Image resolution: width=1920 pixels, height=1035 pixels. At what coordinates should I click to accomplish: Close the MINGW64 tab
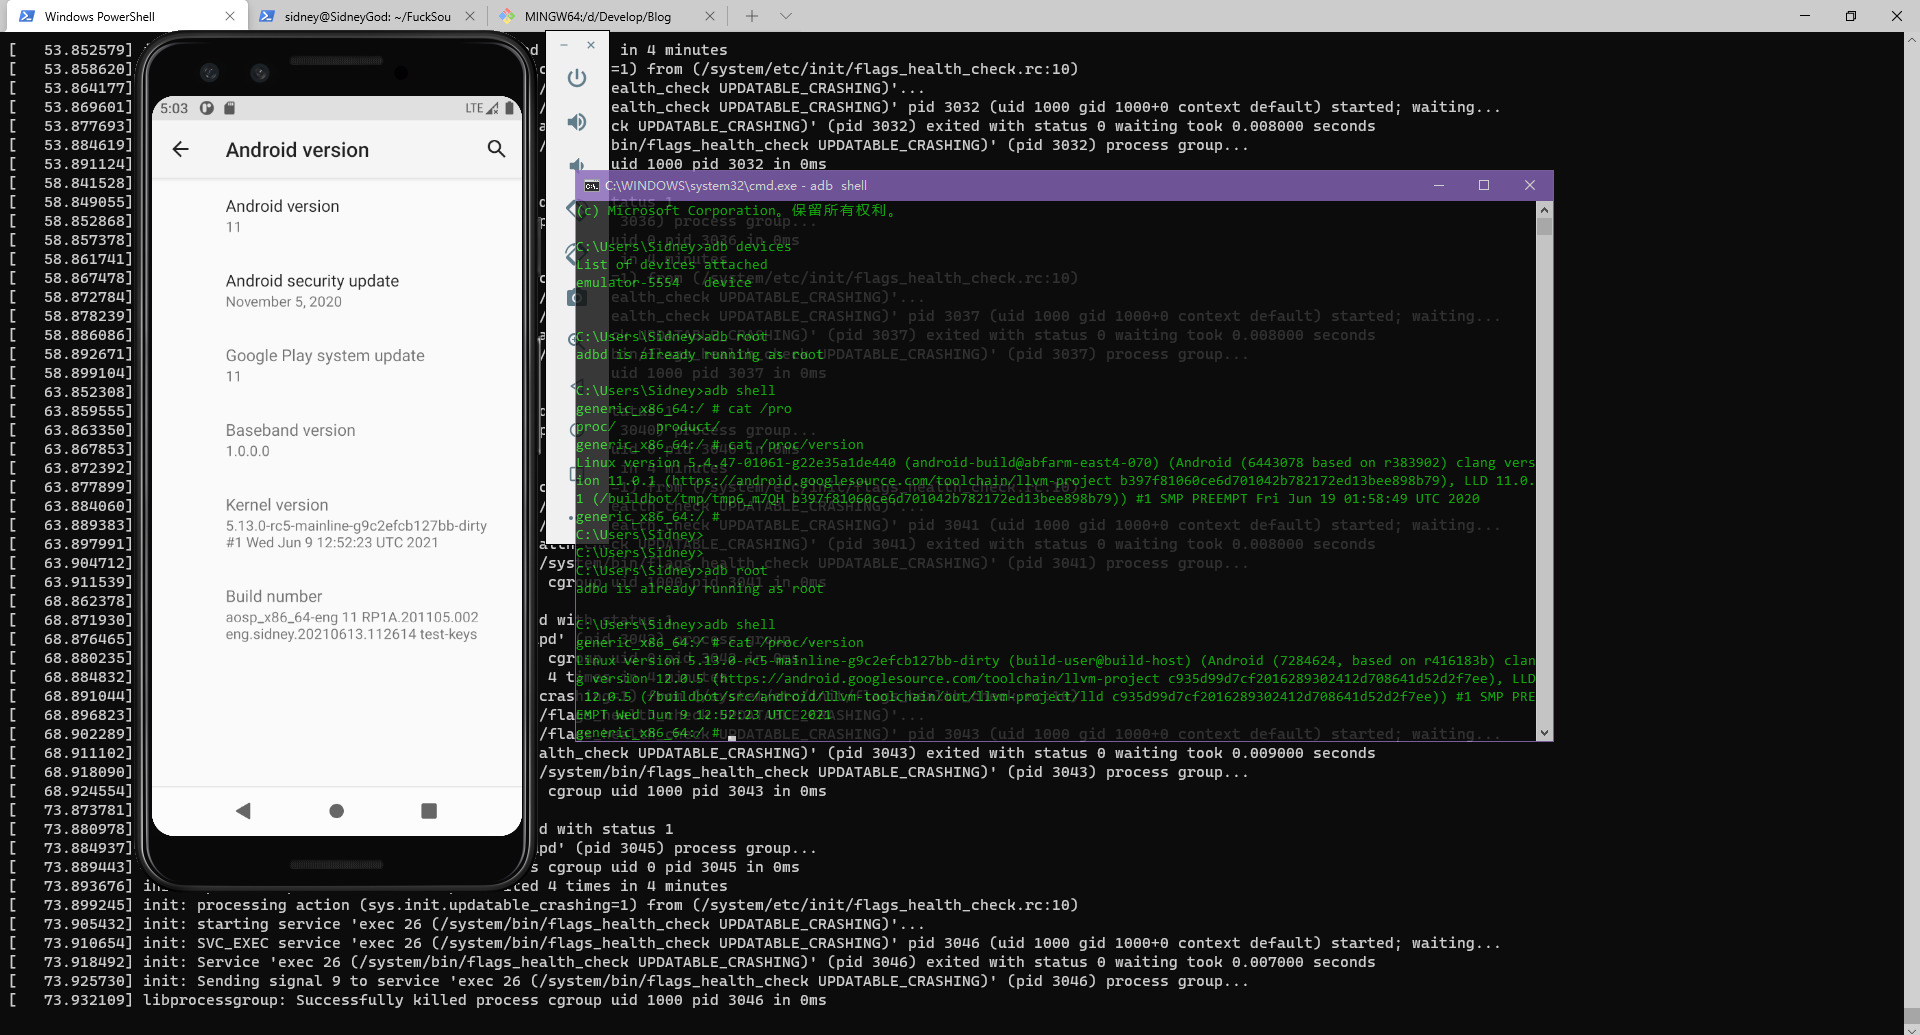click(x=710, y=16)
